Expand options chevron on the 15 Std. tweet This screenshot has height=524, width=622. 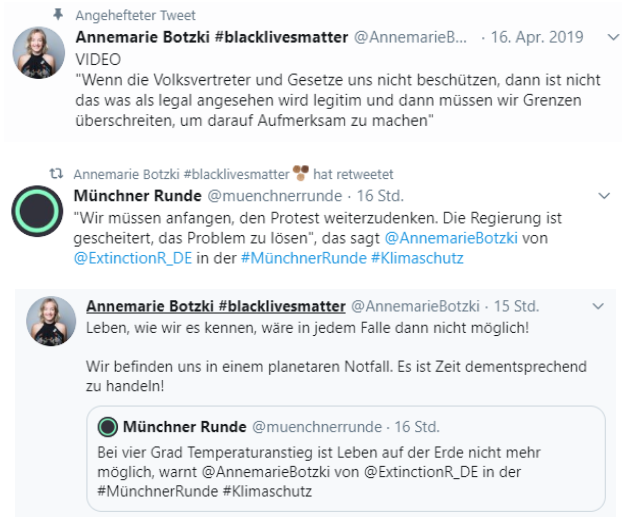[x=598, y=305]
